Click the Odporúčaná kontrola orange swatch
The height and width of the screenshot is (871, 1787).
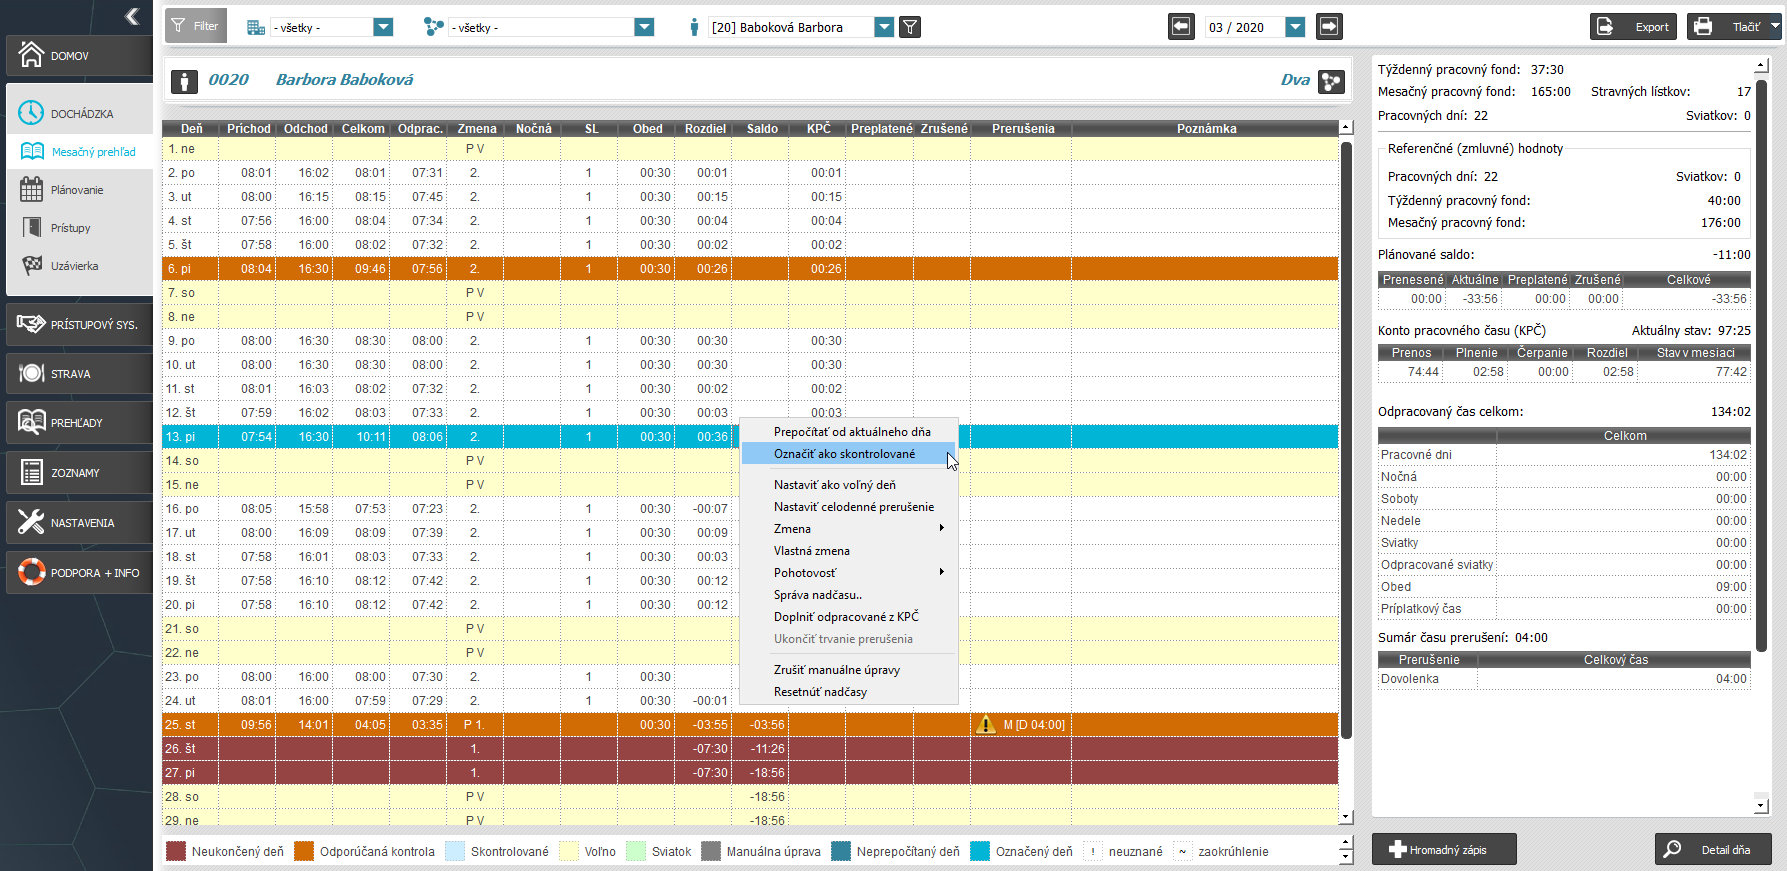coord(304,851)
